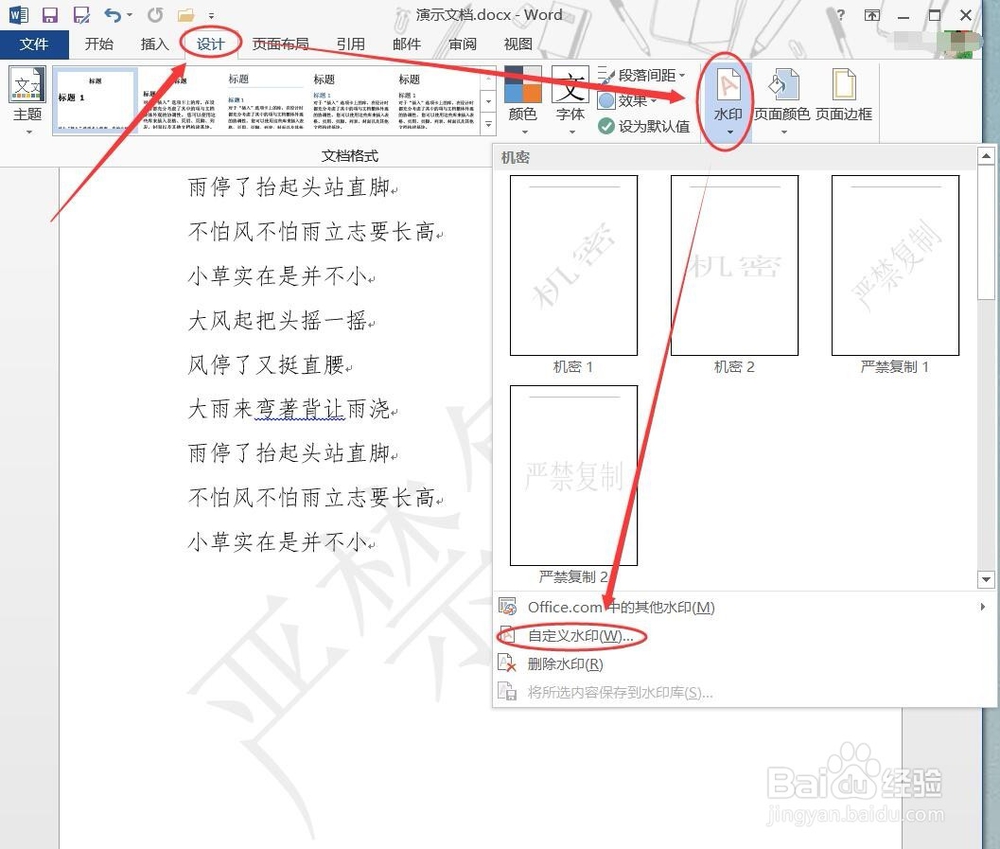Select the 设计 ribbon tab
Image resolution: width=1000 pixels, height=849 pixels.
tap(210, 44)
